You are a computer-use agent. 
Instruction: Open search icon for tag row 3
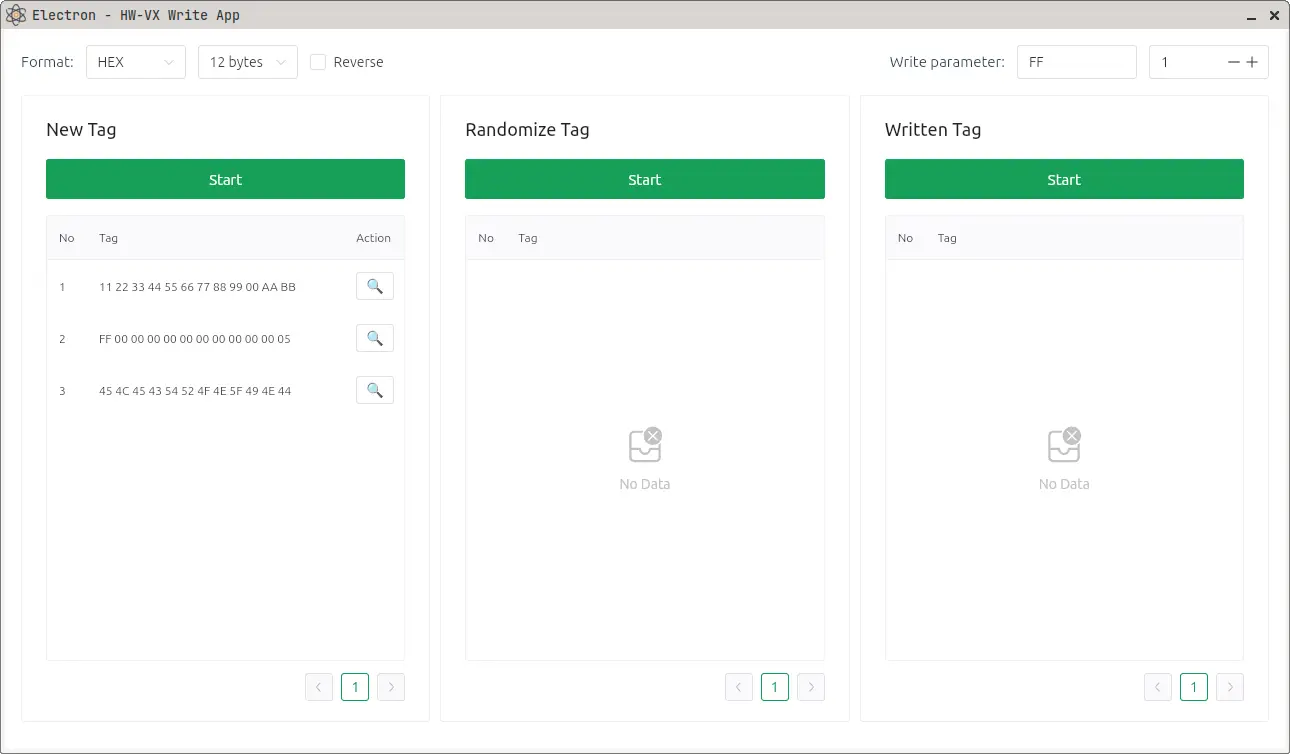(x=375, y=390)
